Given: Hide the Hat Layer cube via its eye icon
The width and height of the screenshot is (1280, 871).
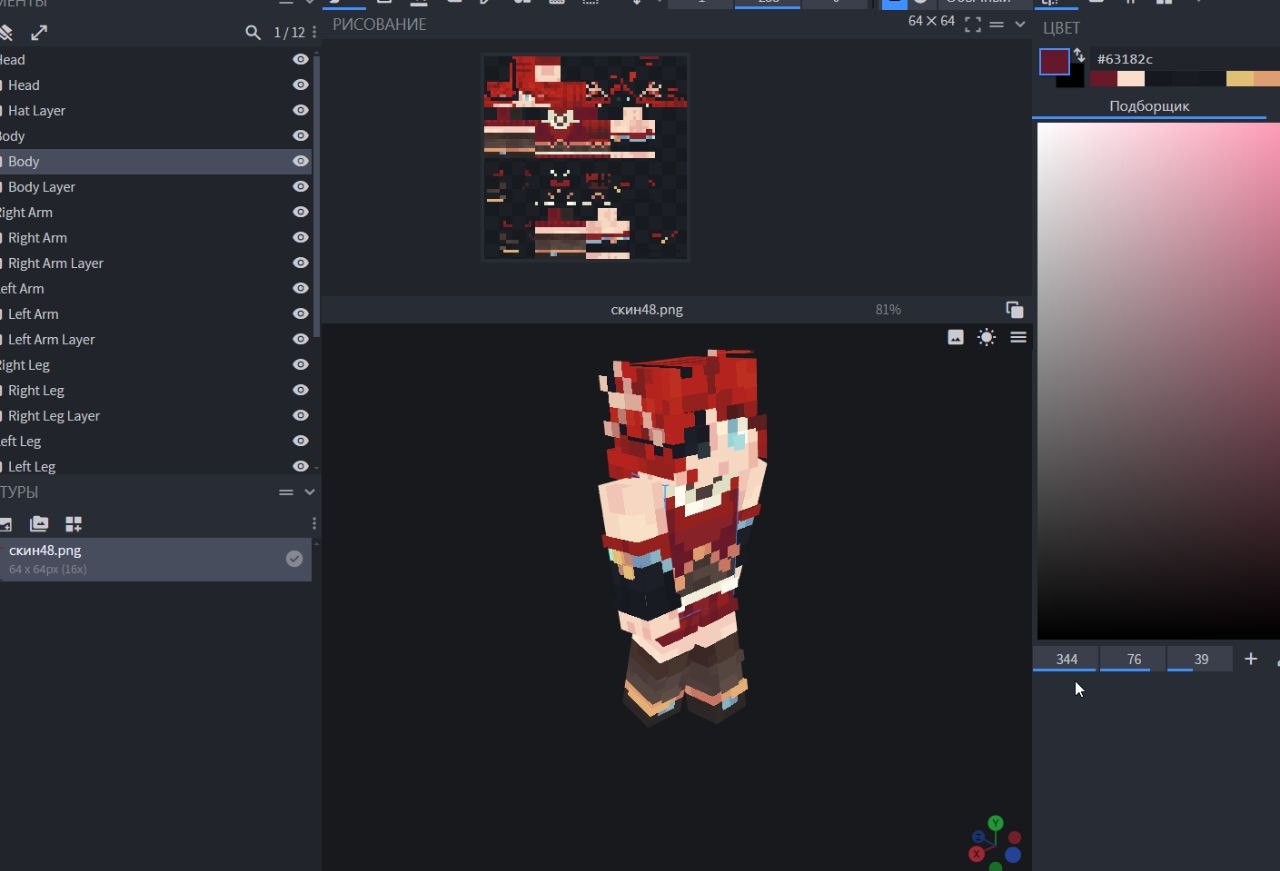Looking at the screenshot, I should click(300, 110).
